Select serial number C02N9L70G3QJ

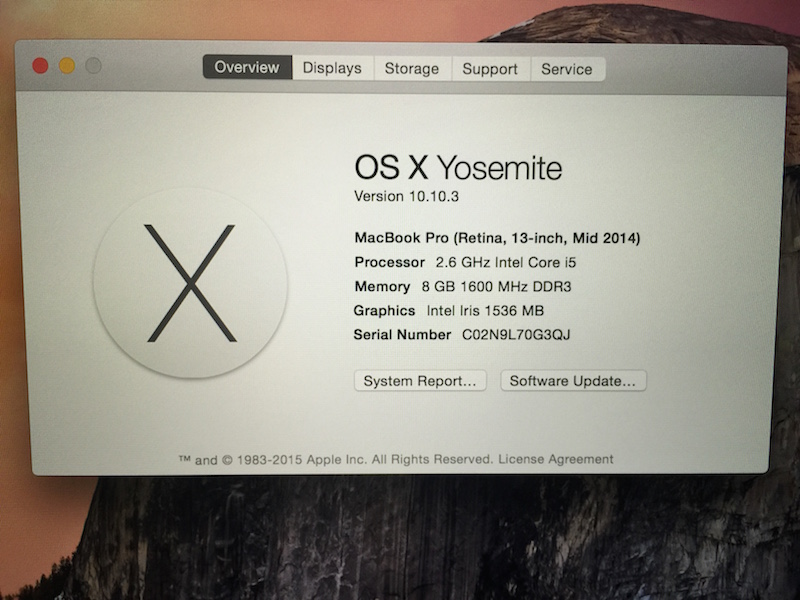(516, 335)
